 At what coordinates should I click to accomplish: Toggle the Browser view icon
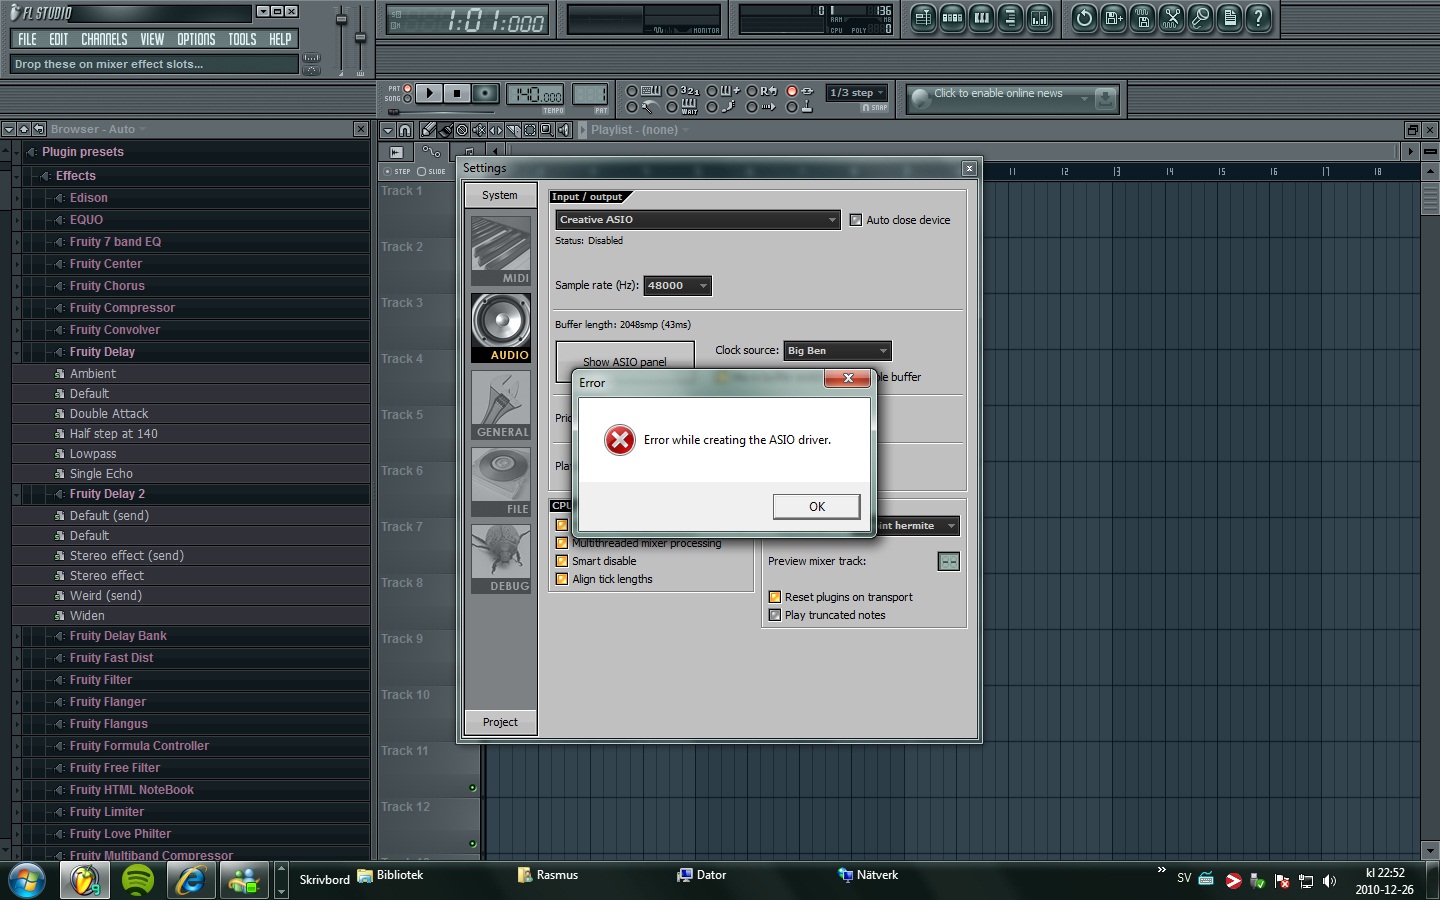point(1010,18)
